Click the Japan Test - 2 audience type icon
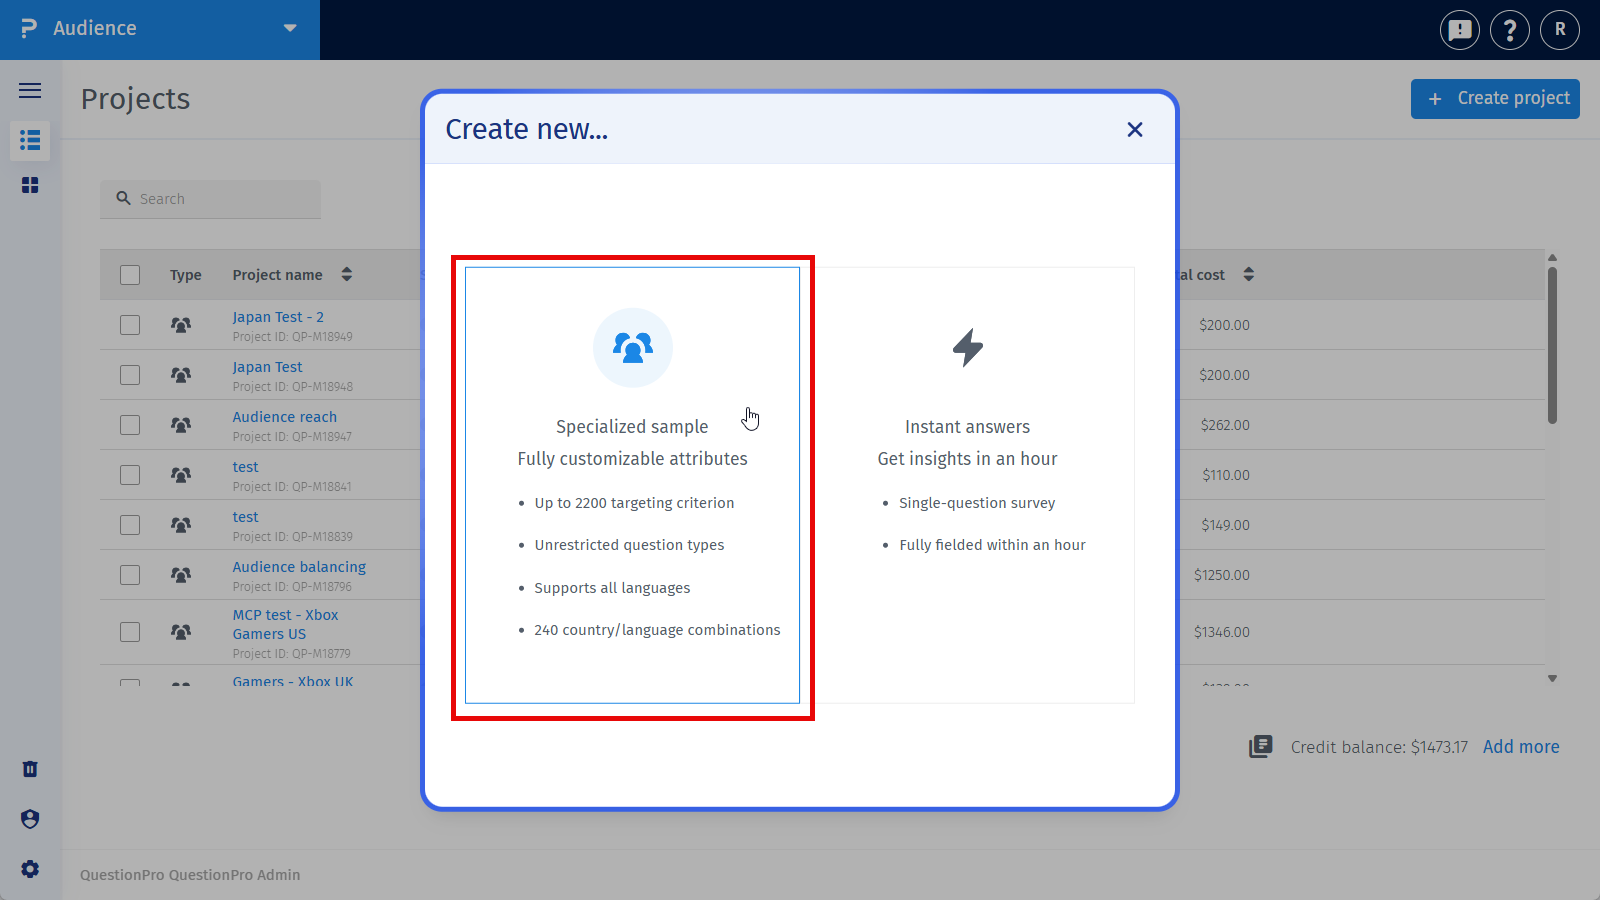Viewport: 1600px width, 900px height. tap(181, 325)
